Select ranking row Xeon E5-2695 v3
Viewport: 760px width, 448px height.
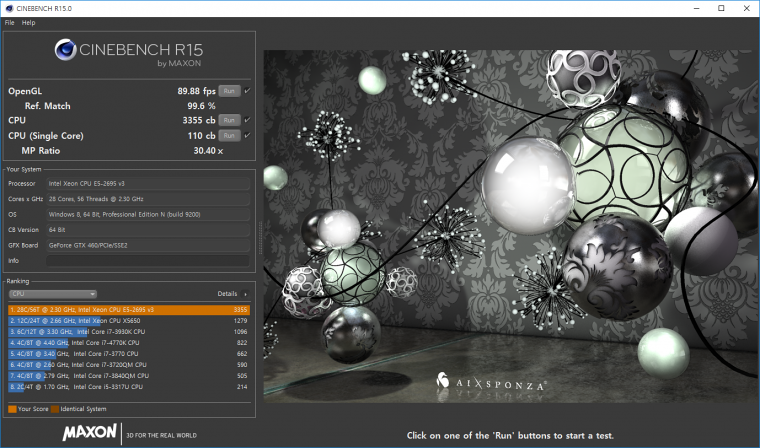point(129,309)
